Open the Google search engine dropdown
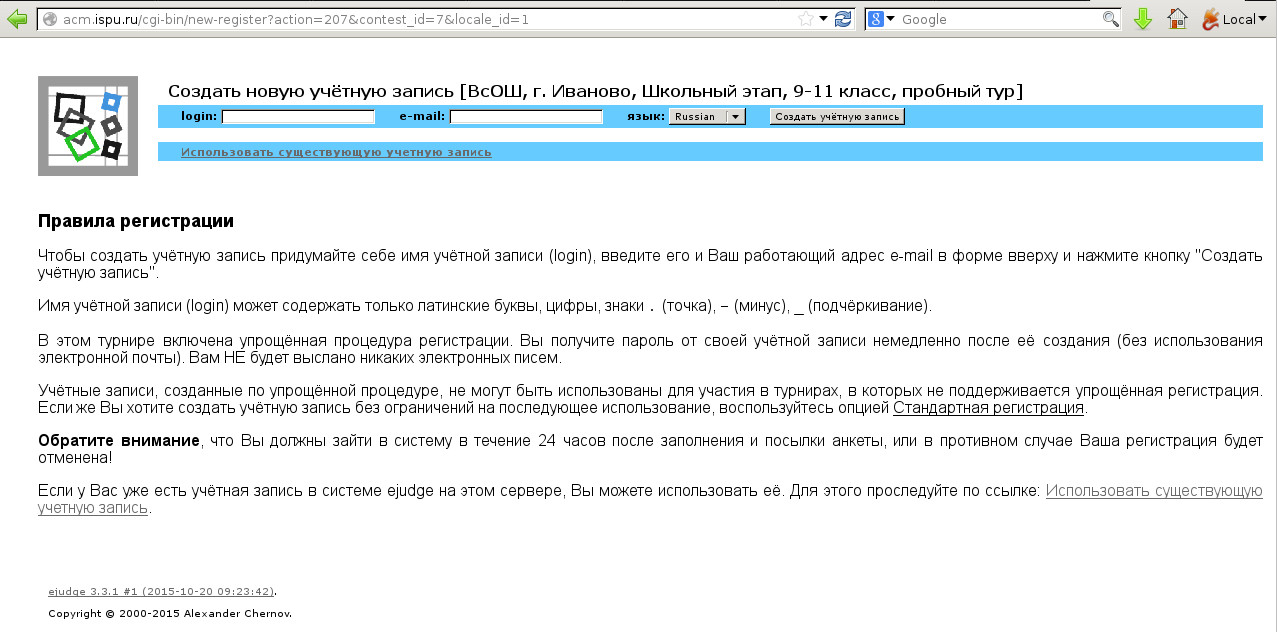The height and width of the screenshot is (632, 1277). [882, 19]
